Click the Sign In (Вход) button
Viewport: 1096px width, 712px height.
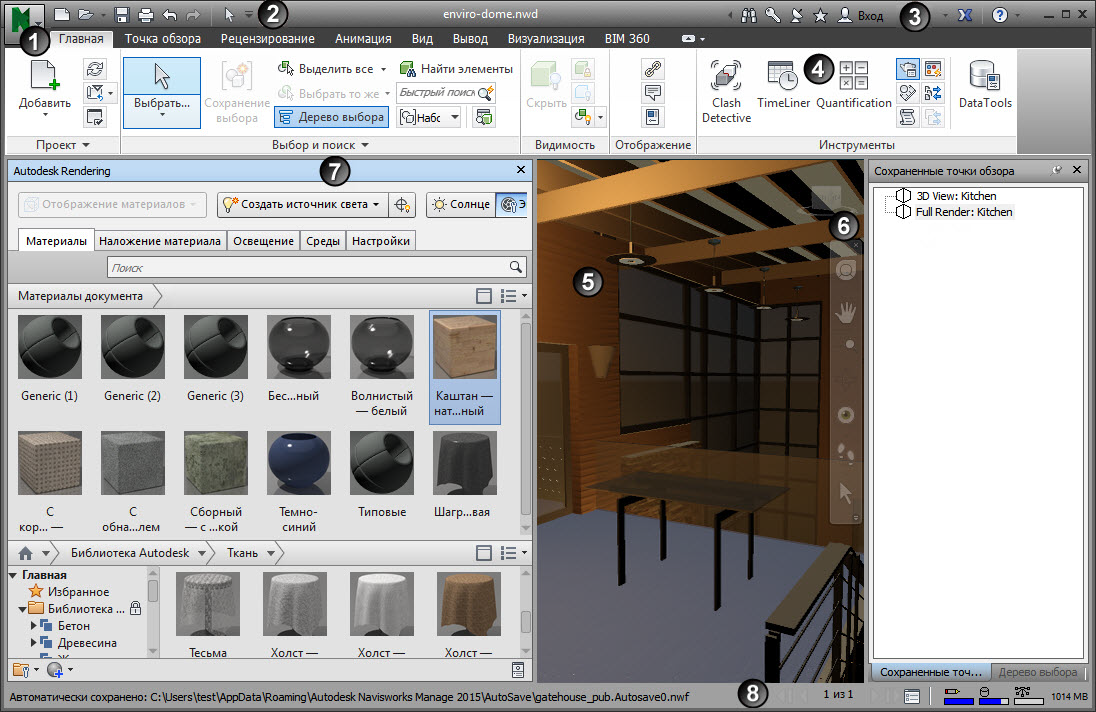coord(870,16)
